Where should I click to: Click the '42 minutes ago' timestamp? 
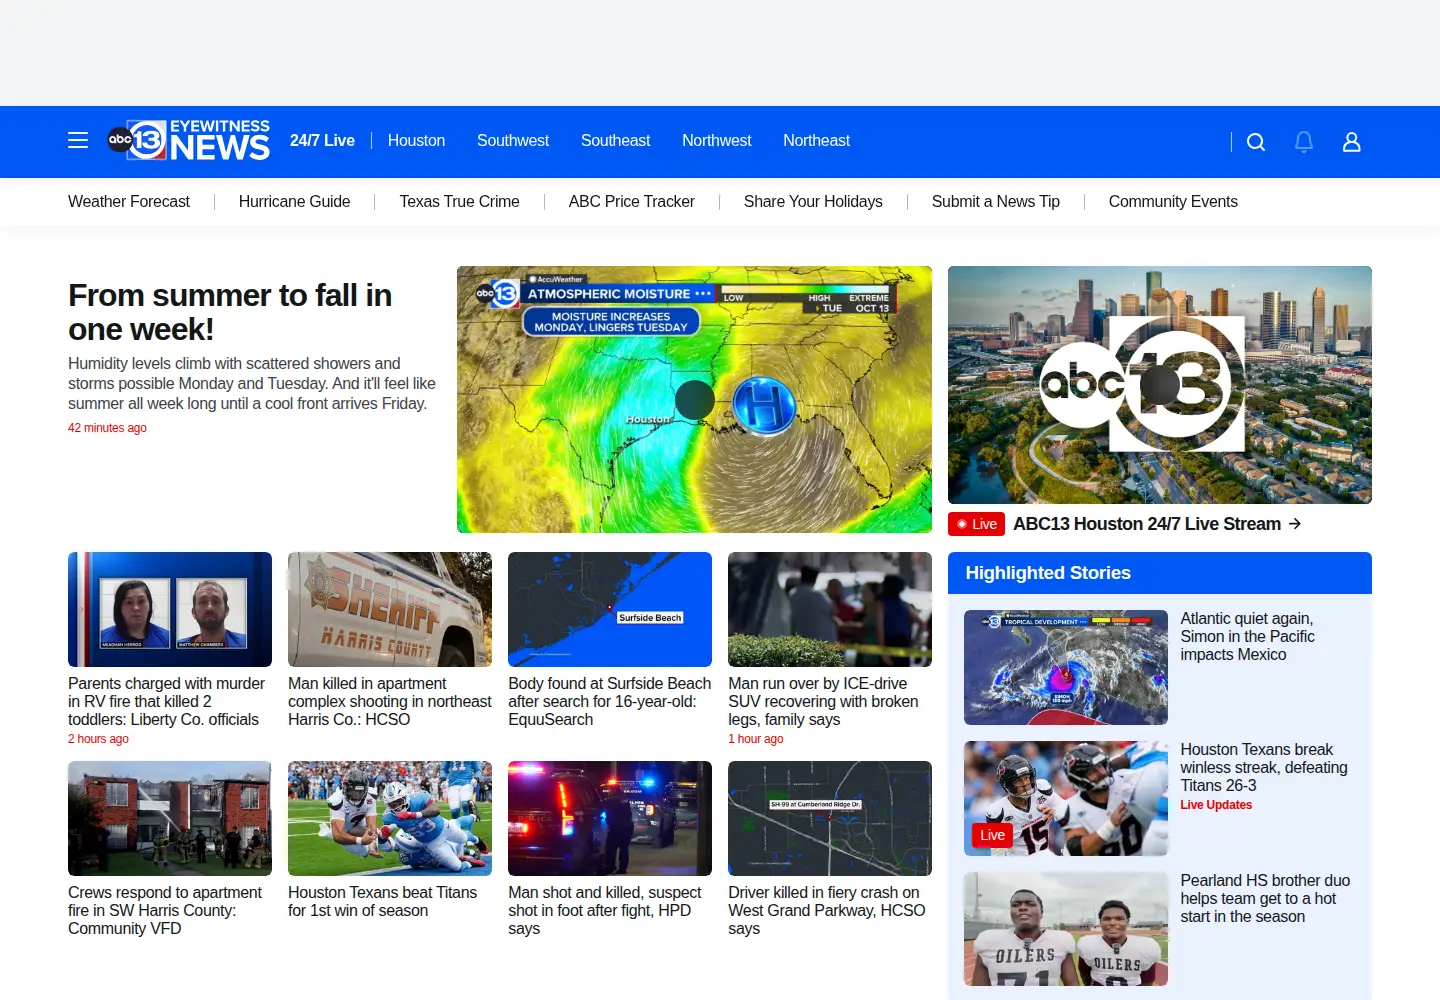tap(107, 428)
